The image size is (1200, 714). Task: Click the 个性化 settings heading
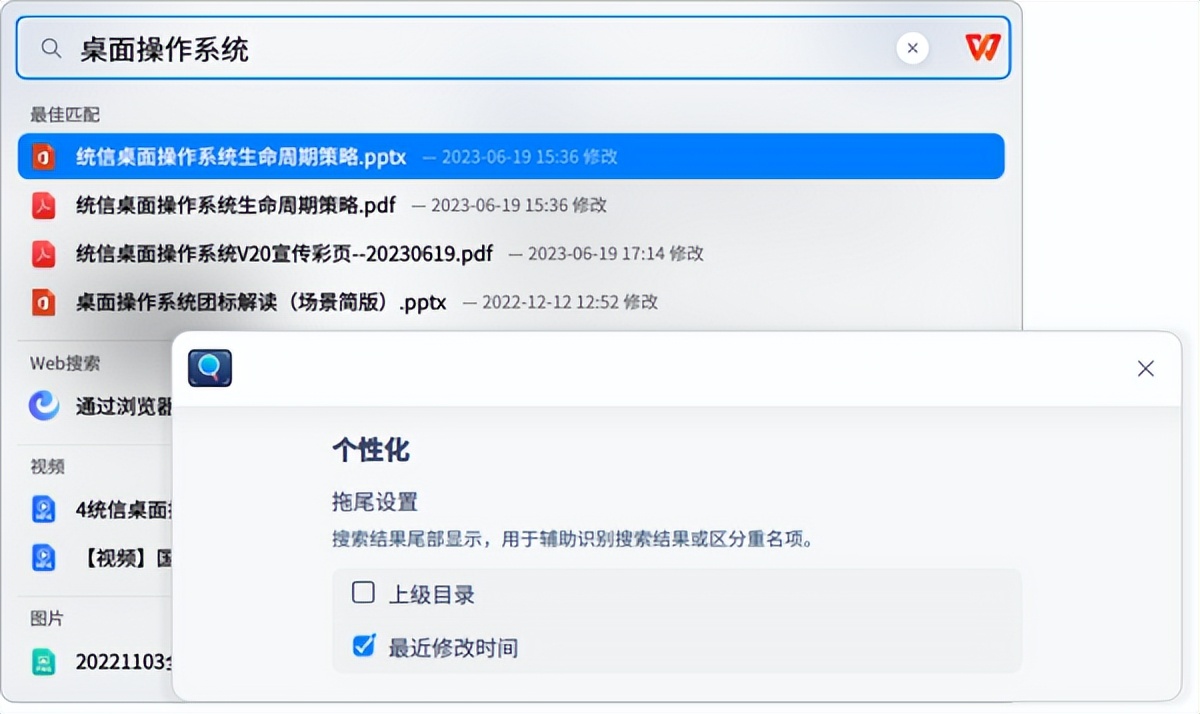[371, 449]
